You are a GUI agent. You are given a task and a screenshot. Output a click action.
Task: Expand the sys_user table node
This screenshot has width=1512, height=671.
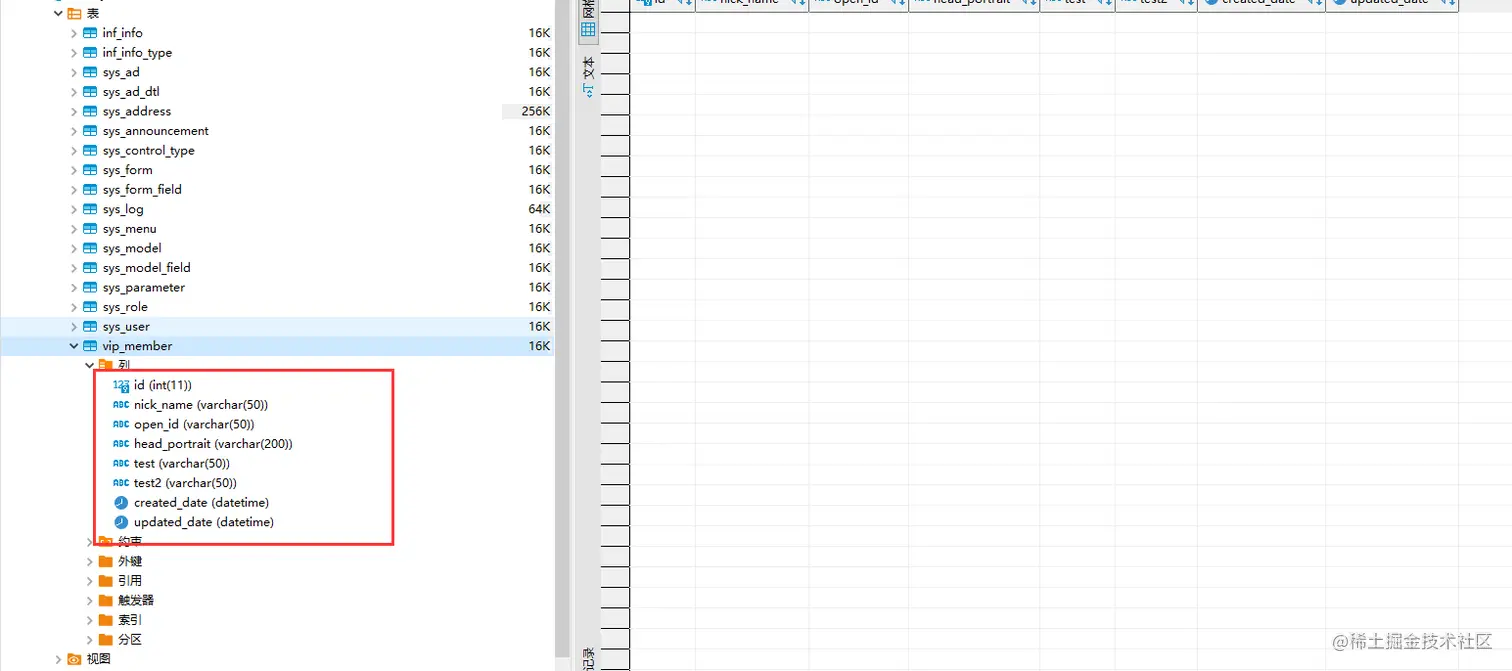74,327
